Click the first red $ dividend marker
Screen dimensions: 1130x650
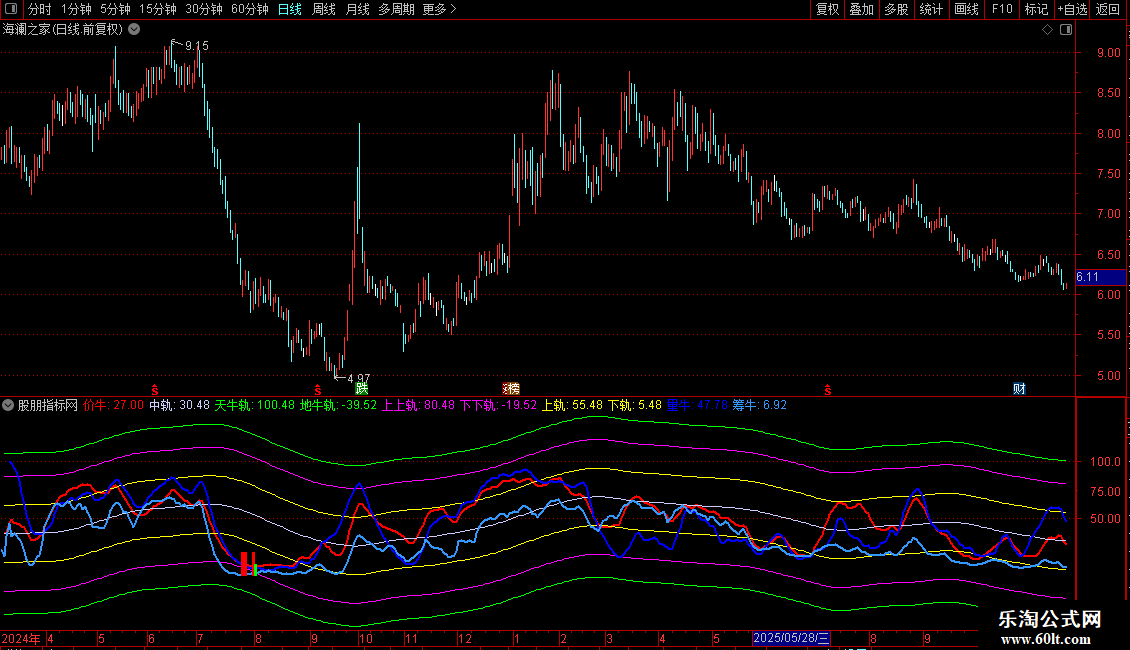point(154,388)
